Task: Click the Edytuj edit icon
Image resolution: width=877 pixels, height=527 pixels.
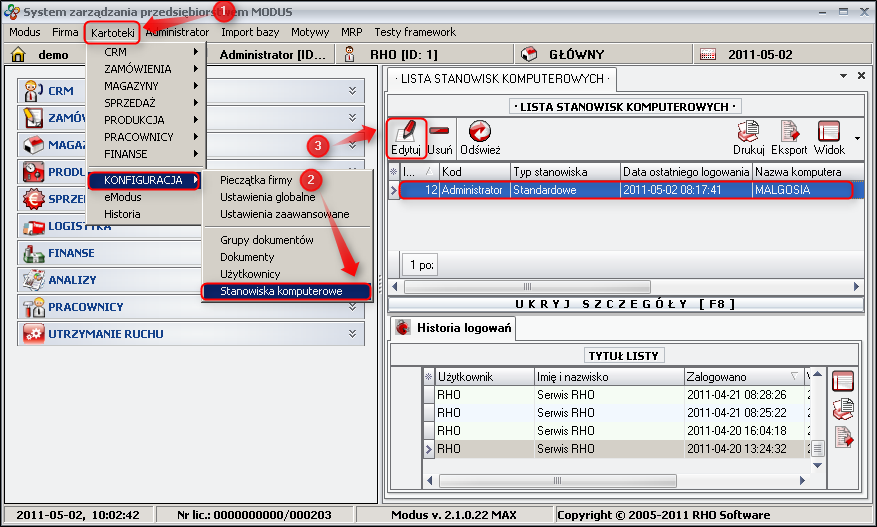Action: [405, 132]
